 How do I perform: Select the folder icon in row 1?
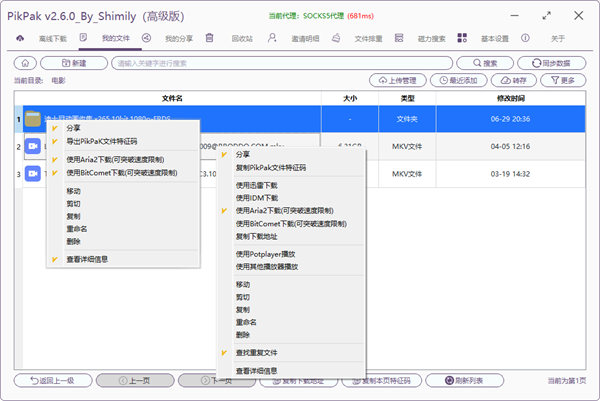tap(33, 119)
